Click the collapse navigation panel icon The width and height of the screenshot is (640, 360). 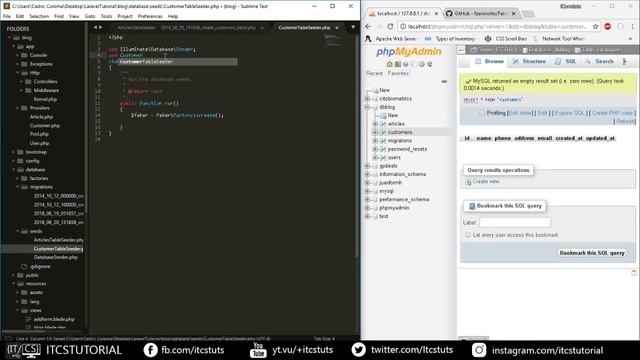click(x=461, y=50)
